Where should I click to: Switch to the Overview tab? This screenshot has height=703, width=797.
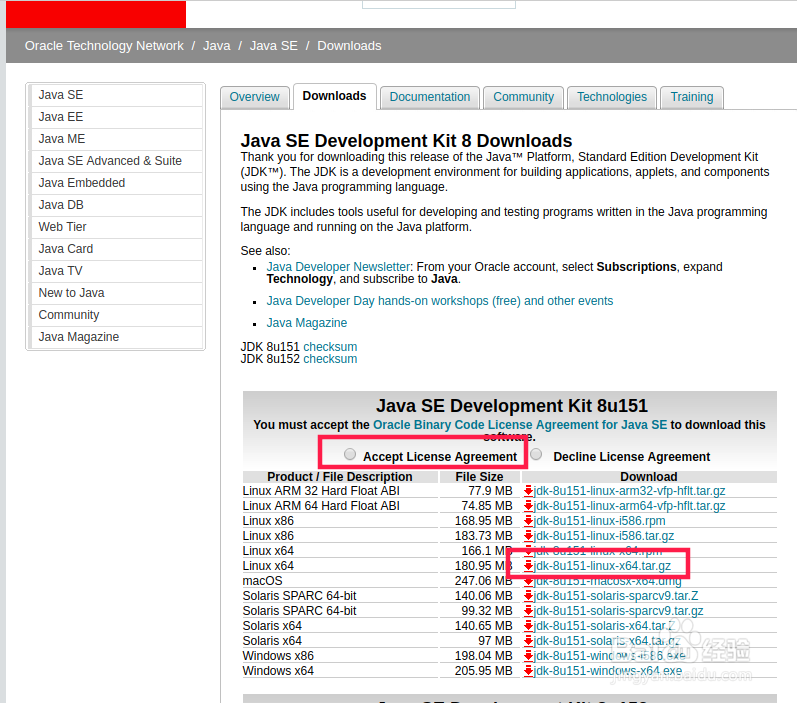[254, 97]
